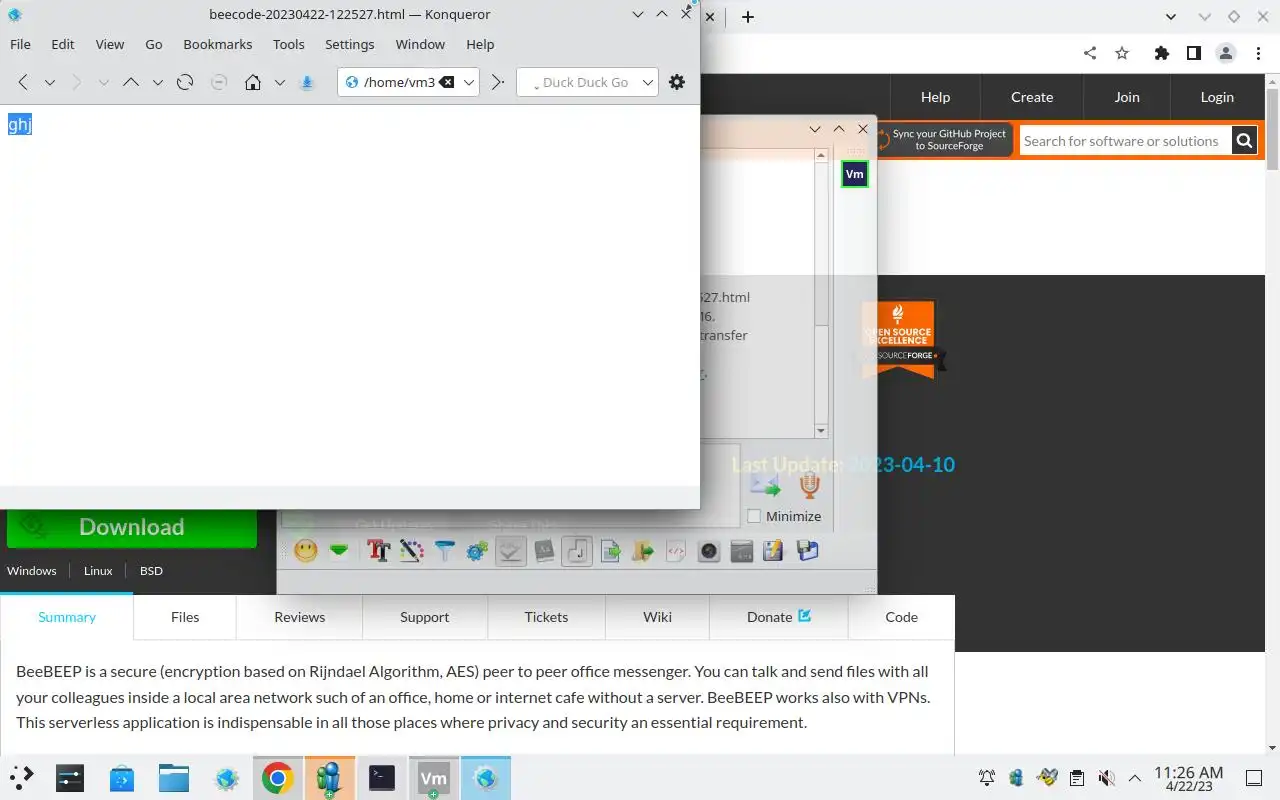This screenshot has height=800, width=1280.
Task: Open the View menu in Konqueror
Action: (110, 44)
